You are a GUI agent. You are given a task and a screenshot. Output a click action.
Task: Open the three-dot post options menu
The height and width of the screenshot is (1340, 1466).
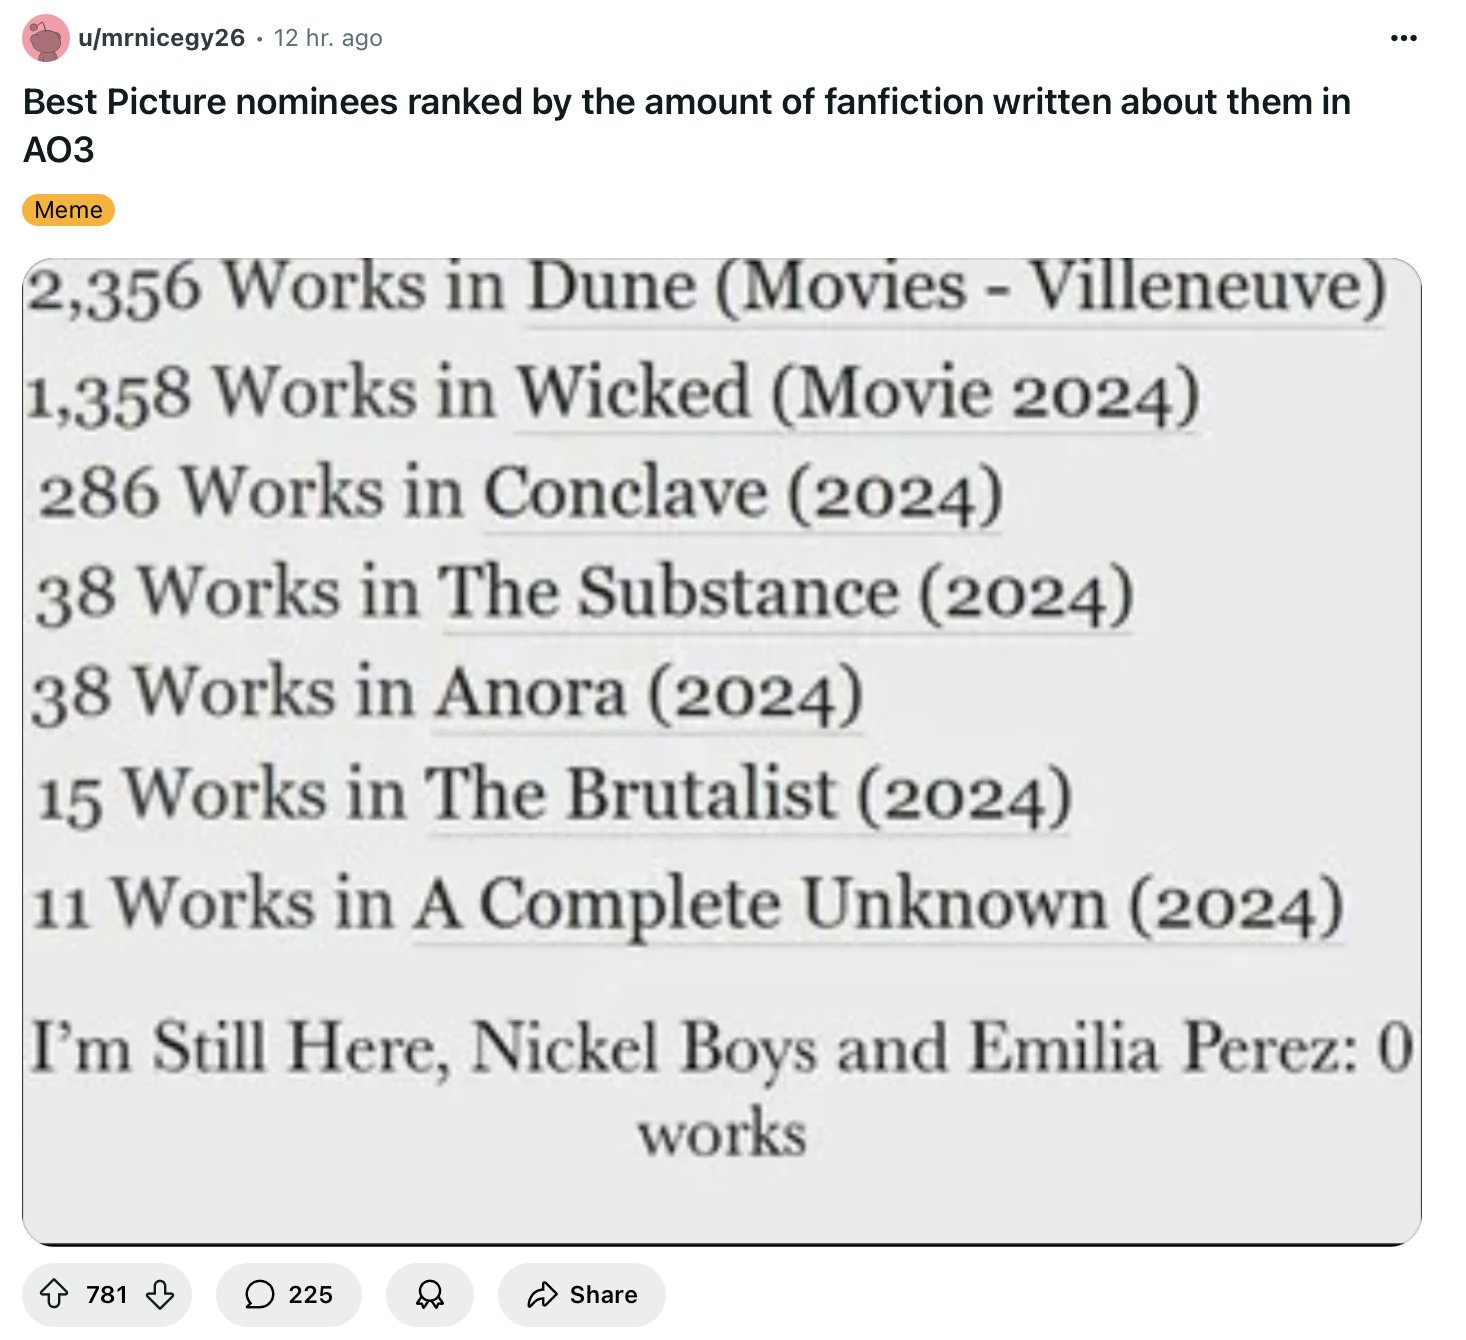pyautogui.click(x=1403, y=38)
